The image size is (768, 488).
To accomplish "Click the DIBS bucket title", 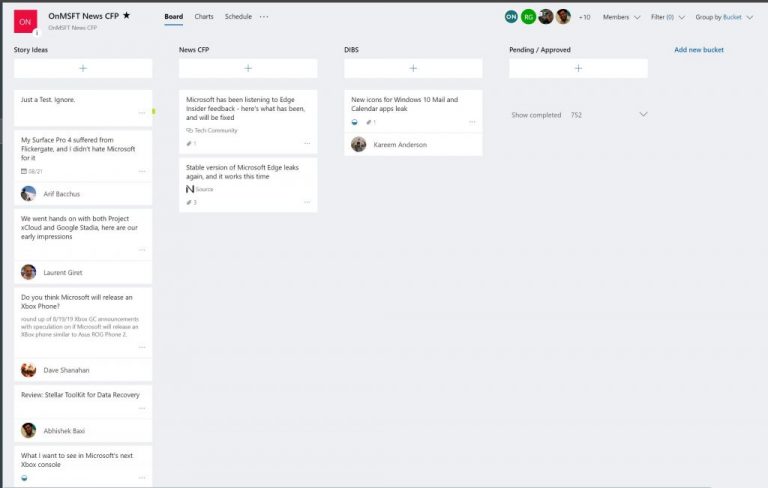I will coord(351,49).
